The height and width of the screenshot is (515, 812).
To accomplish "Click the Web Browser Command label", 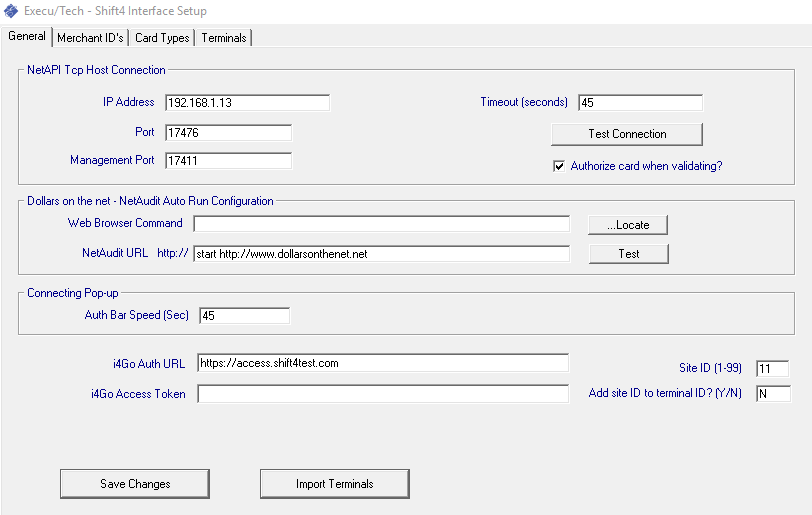I will pos(125,223).
